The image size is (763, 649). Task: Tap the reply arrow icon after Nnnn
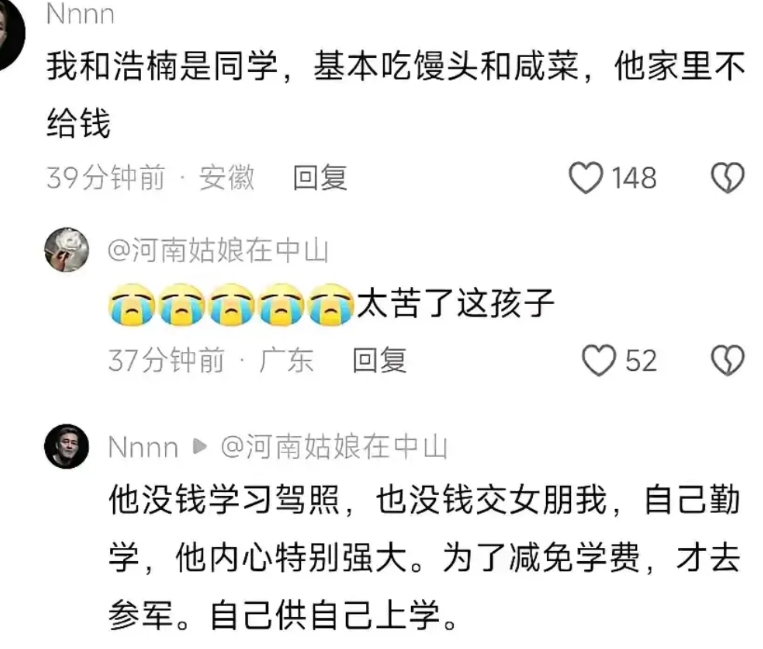click(x=200, y=447)
